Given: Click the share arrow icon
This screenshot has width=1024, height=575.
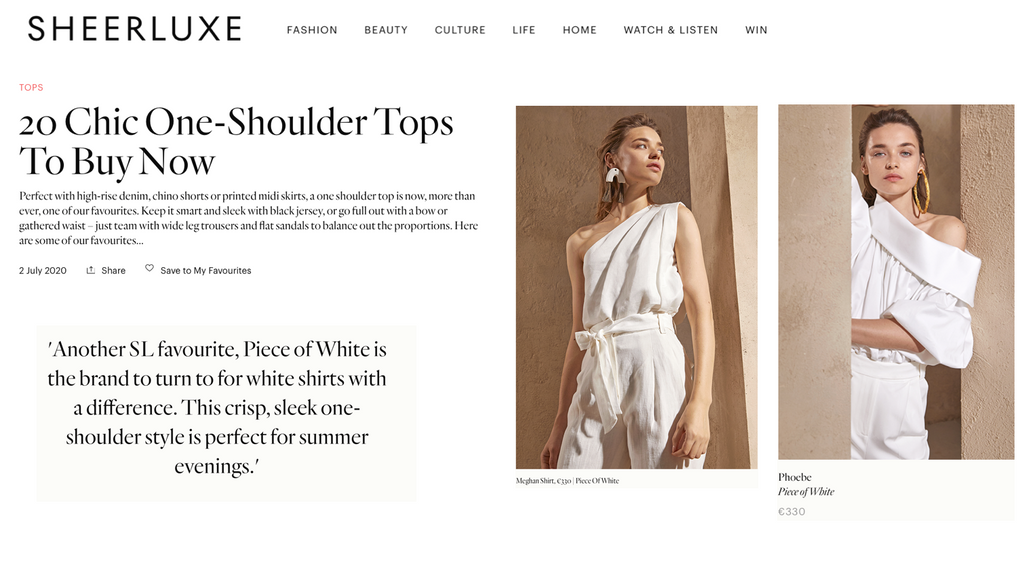Looking at the screenshot, I should point(91,270).
